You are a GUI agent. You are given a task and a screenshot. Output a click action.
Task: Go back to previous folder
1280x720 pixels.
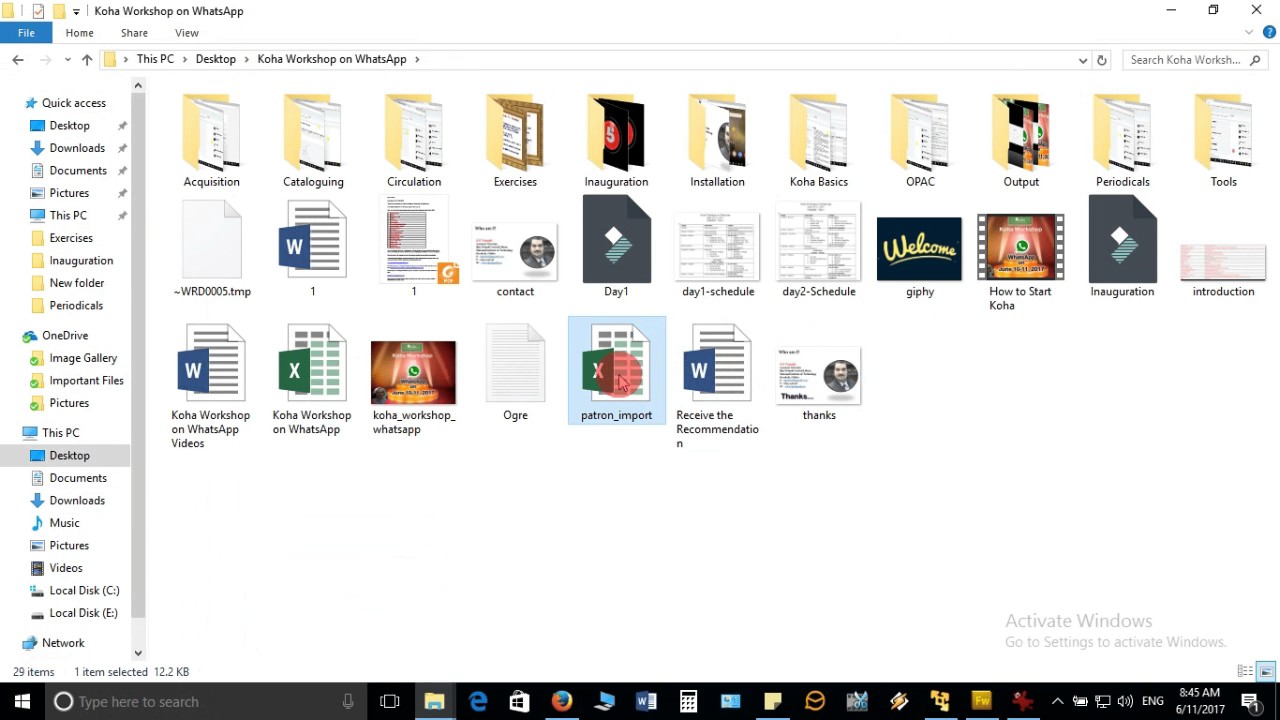click(18, 60)
